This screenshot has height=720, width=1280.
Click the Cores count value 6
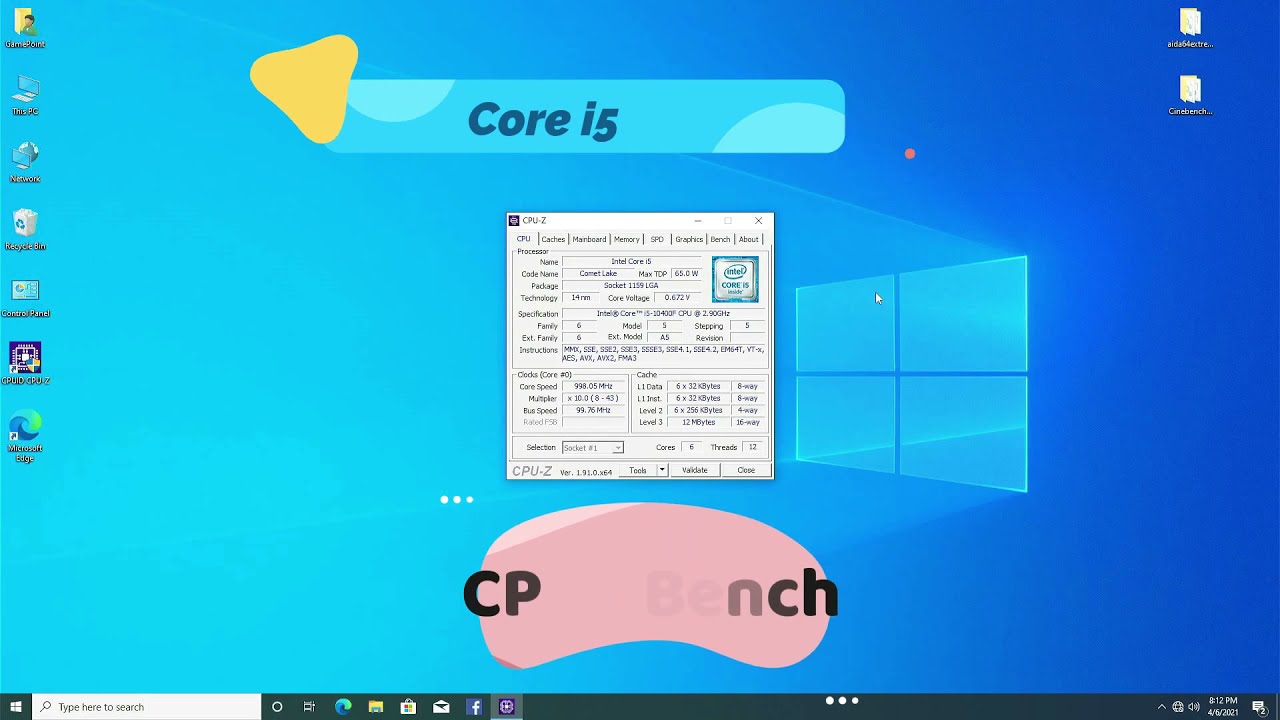pyautogui.click(x=691, y=448)
